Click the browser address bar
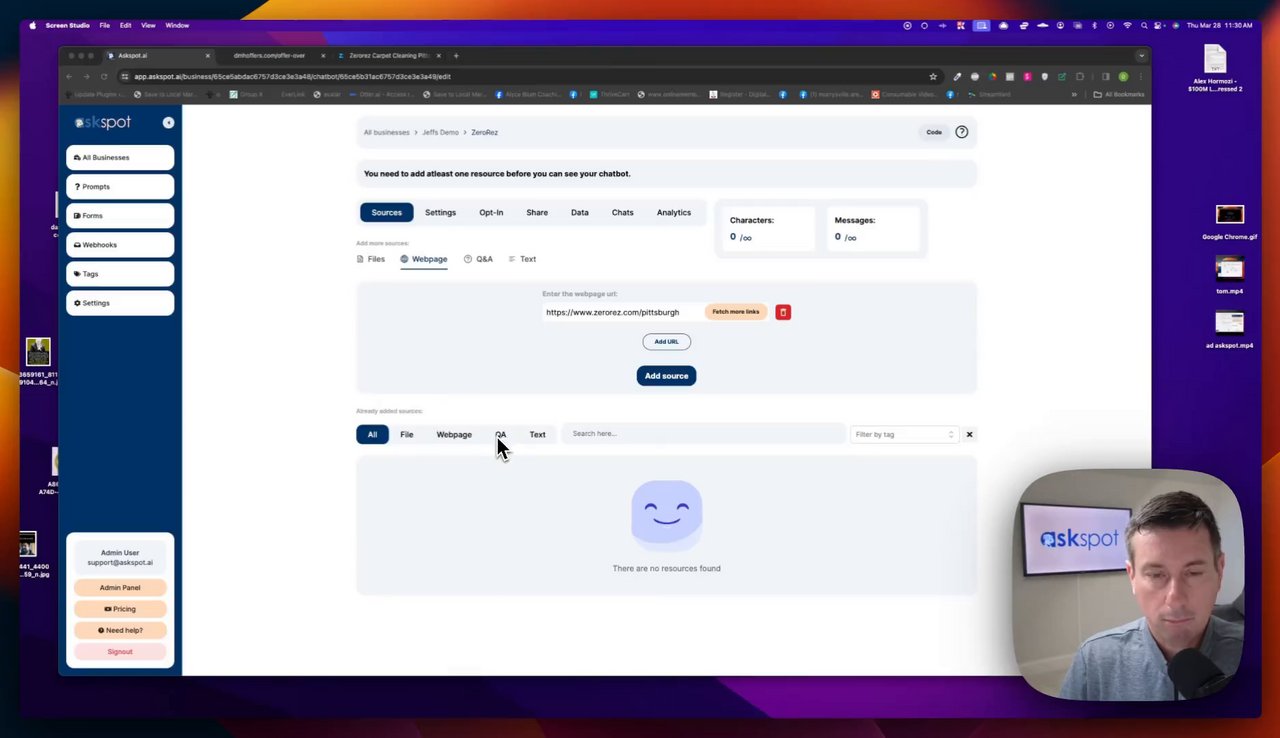This screenshot has height=738, width=1280. pyautogui.click(x=530, y=76)
